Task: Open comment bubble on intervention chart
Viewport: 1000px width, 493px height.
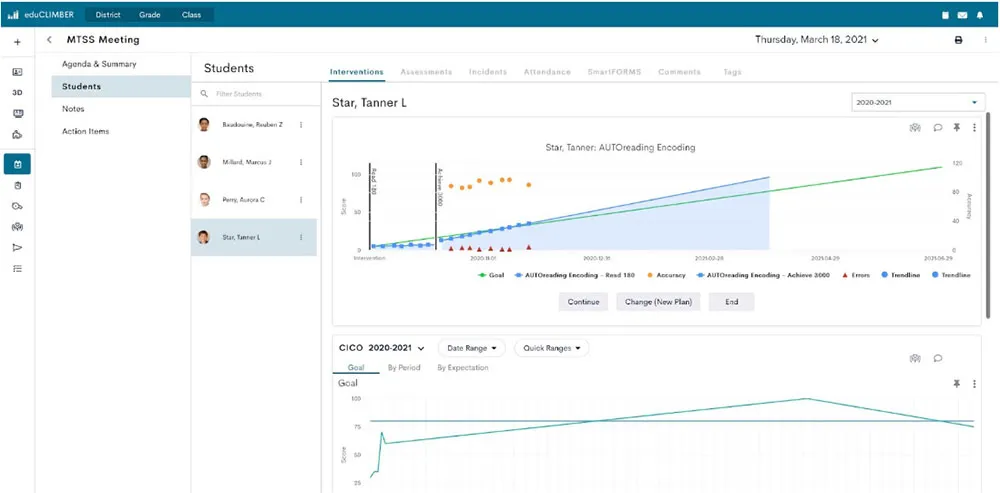Action: coord(937,128)
